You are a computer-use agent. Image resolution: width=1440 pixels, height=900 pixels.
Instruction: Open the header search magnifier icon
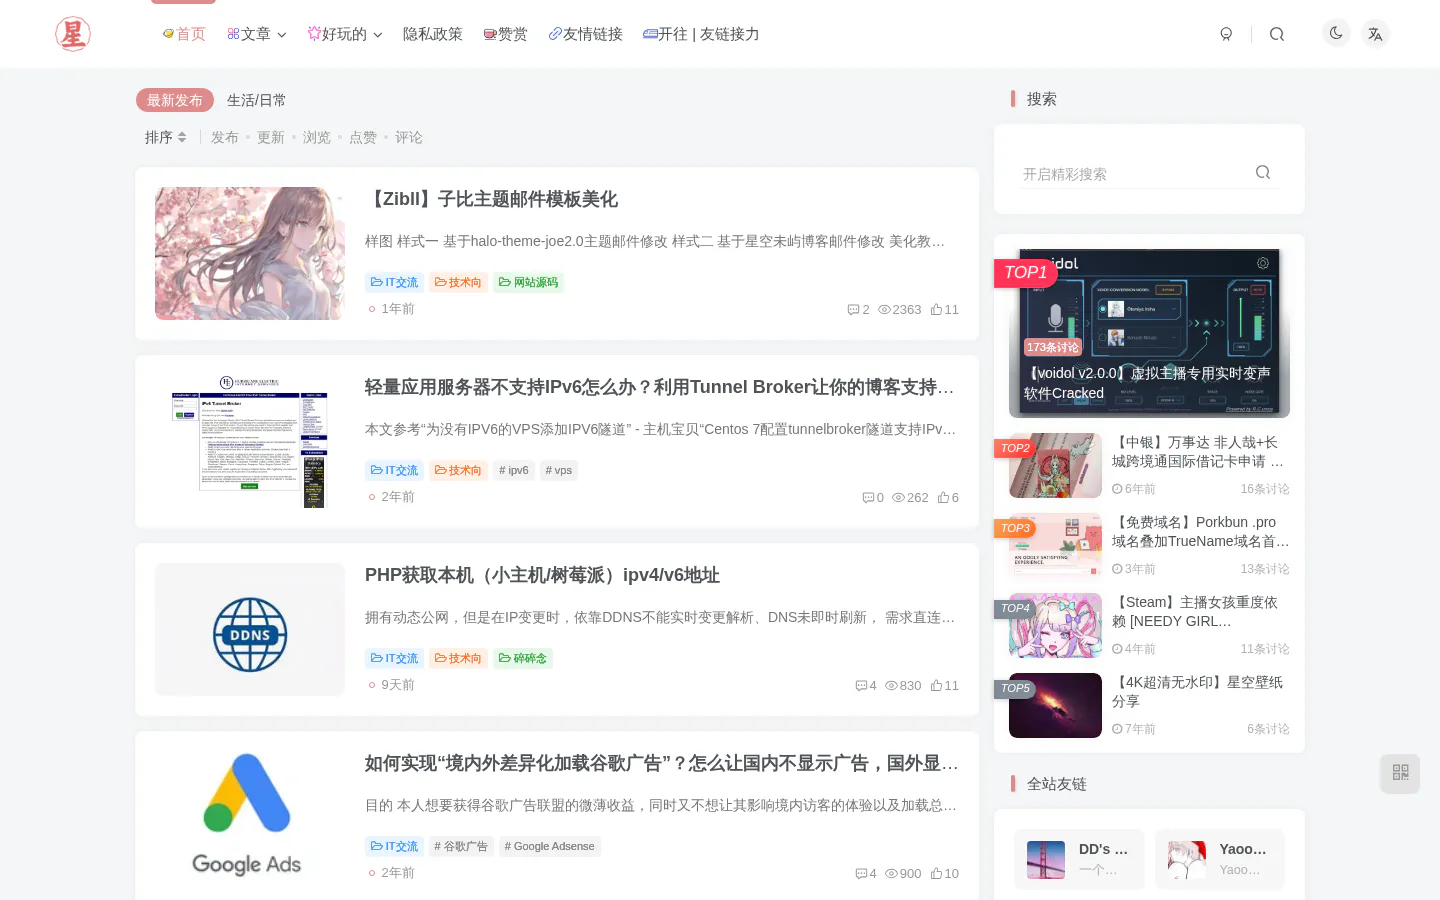(1277, 34)
